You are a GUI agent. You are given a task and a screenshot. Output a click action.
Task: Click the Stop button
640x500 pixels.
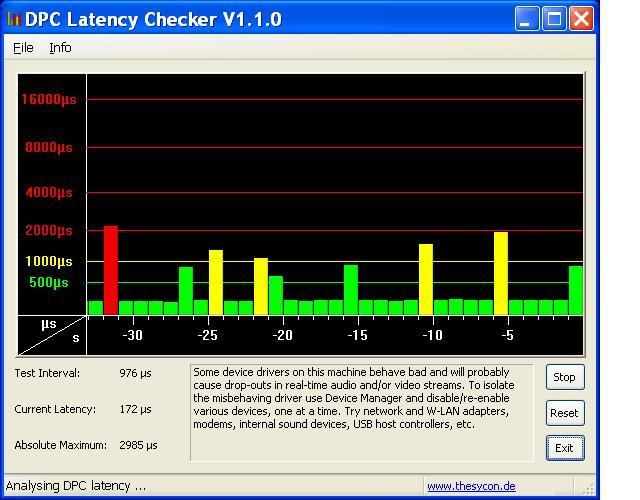point(565,377)
